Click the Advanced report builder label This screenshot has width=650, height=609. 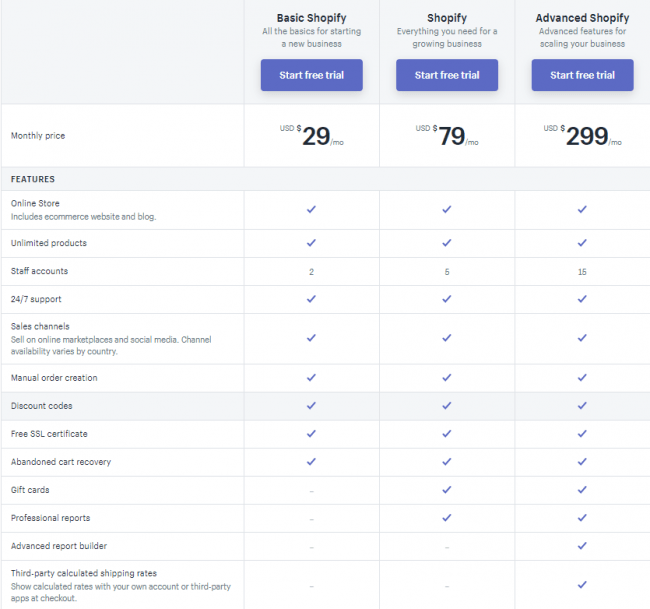59,546
